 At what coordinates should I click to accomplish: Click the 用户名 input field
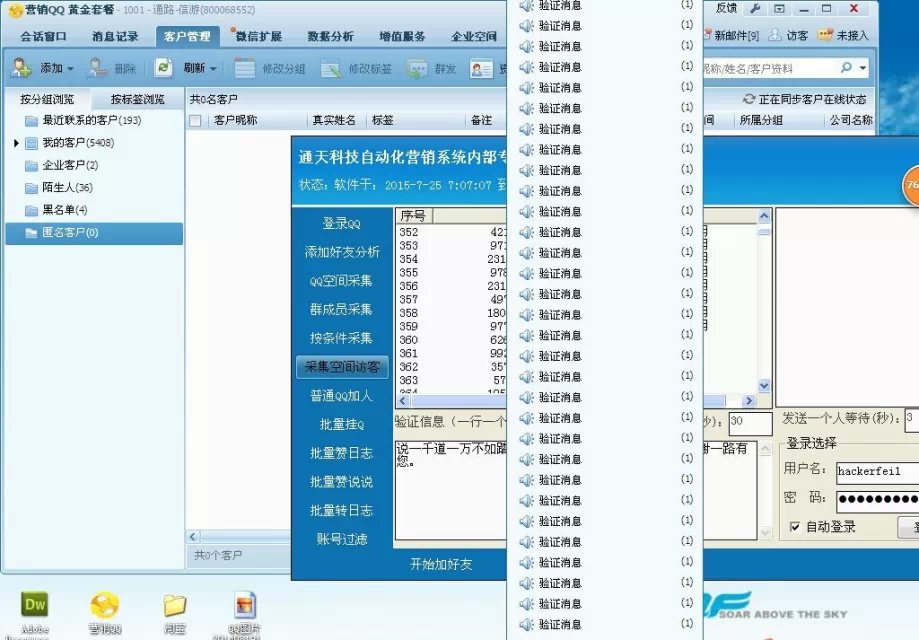pos(877,471)
